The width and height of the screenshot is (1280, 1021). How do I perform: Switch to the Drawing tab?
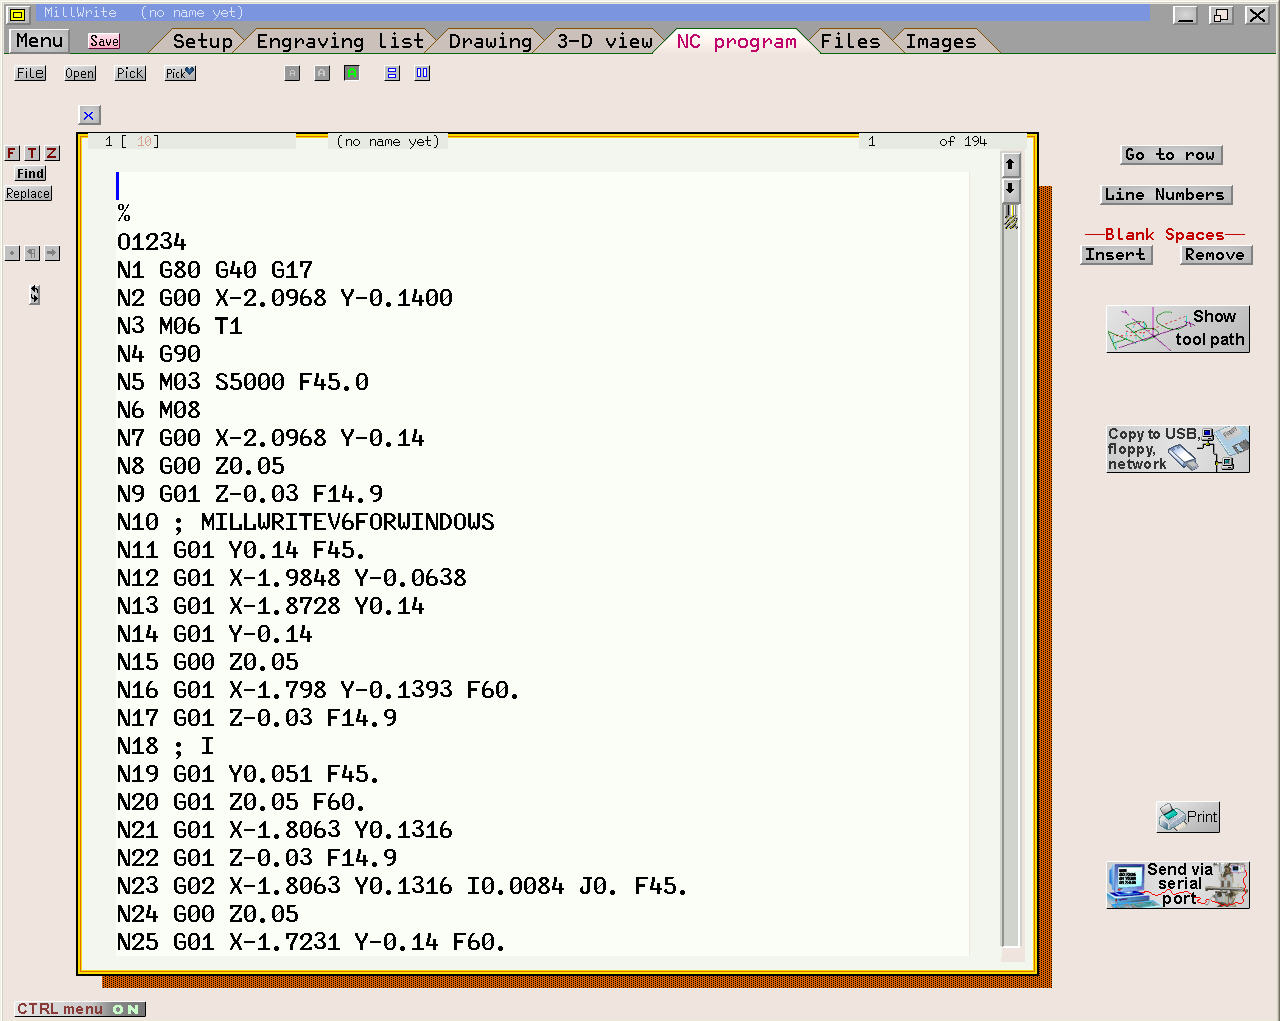(x=489, y=41)
